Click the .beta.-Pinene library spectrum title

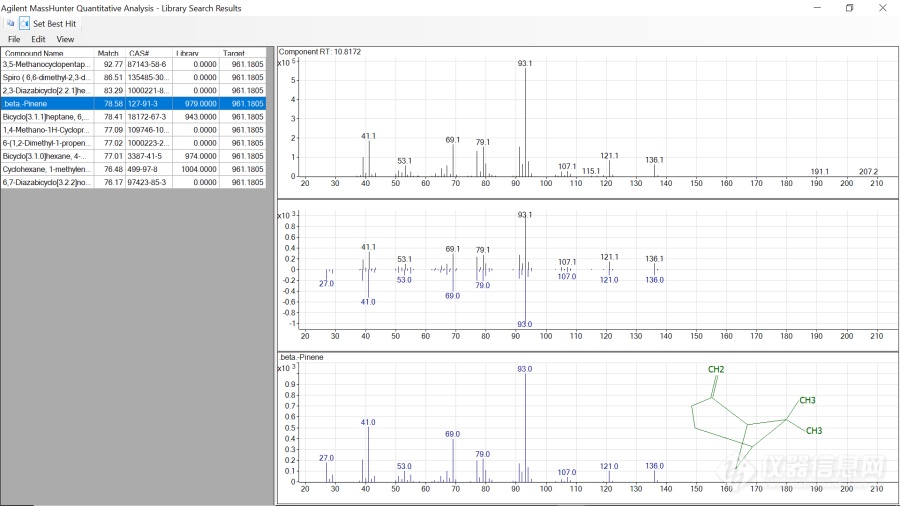click(x=301, y=357)
